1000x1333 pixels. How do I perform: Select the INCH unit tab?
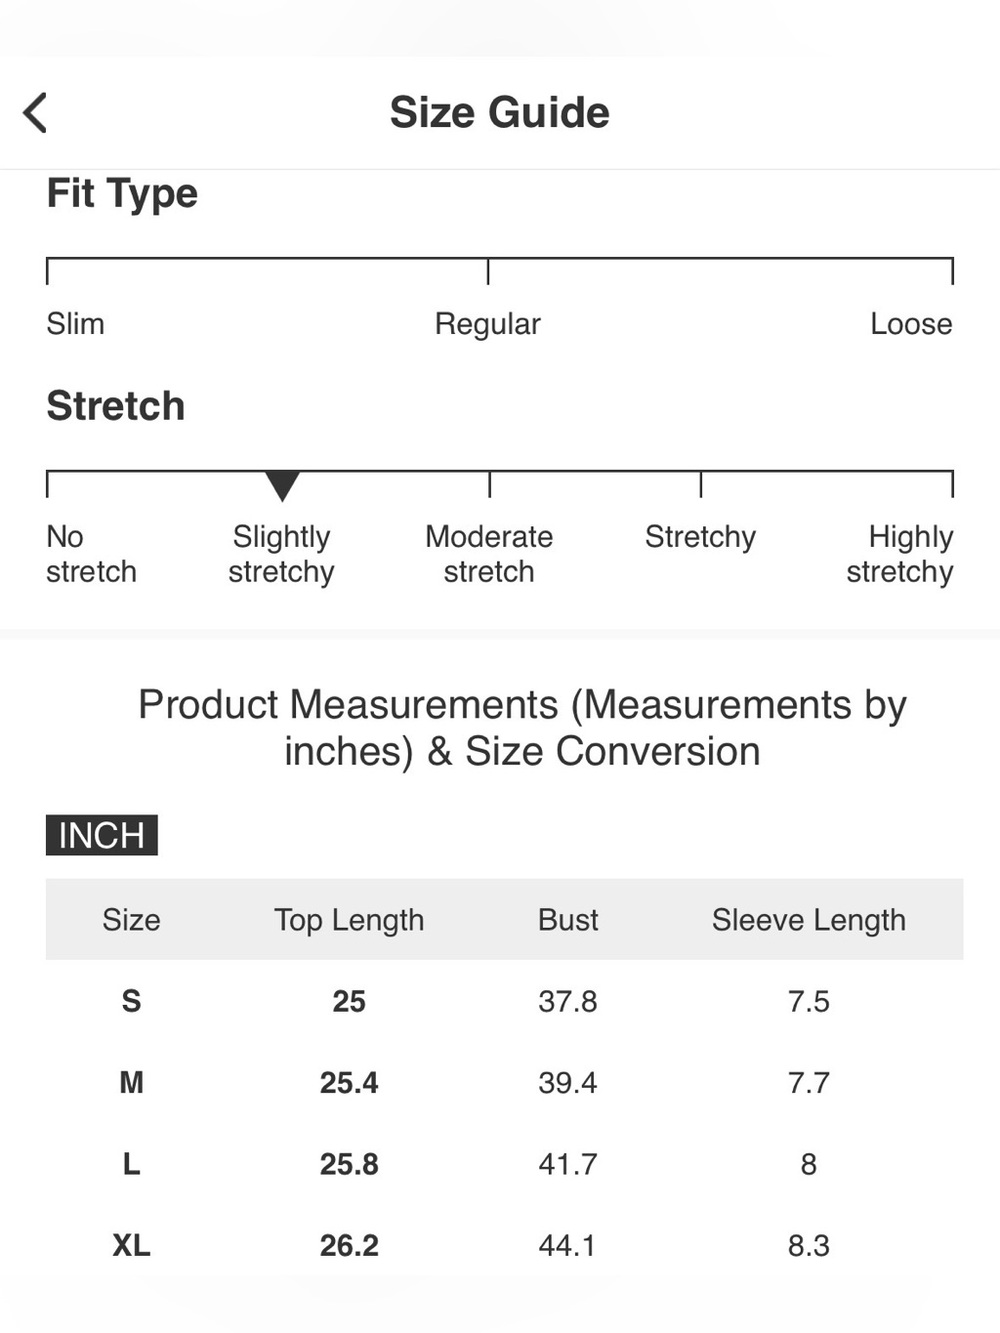pyautogui.click(x=102, y=835)
